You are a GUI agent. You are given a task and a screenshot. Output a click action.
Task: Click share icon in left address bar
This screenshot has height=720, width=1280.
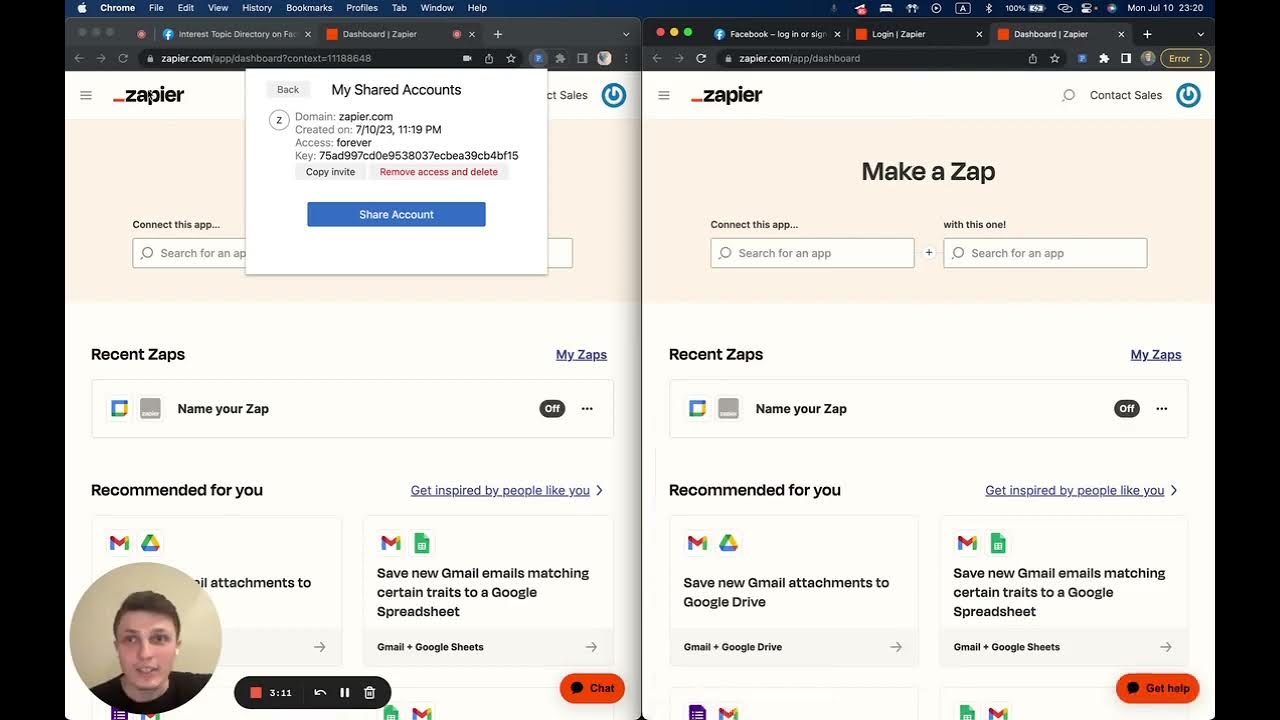click(489, 58)
